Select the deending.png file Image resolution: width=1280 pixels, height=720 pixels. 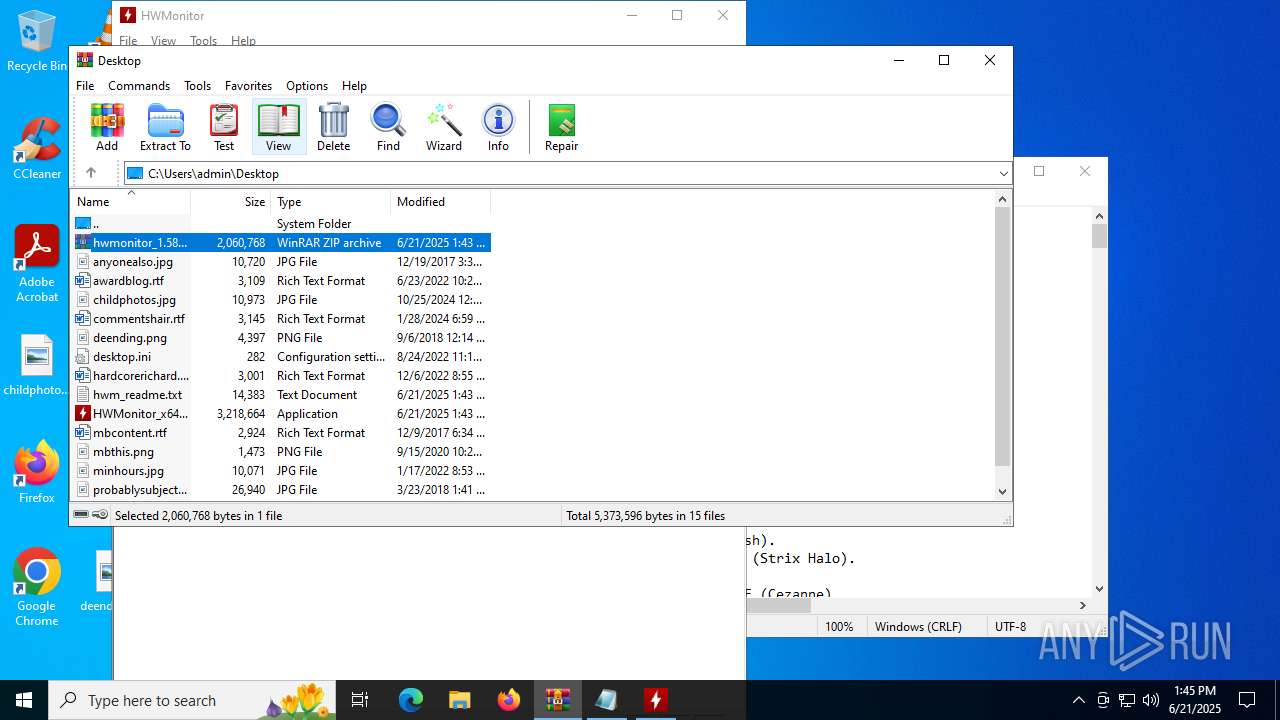point(281,338)
